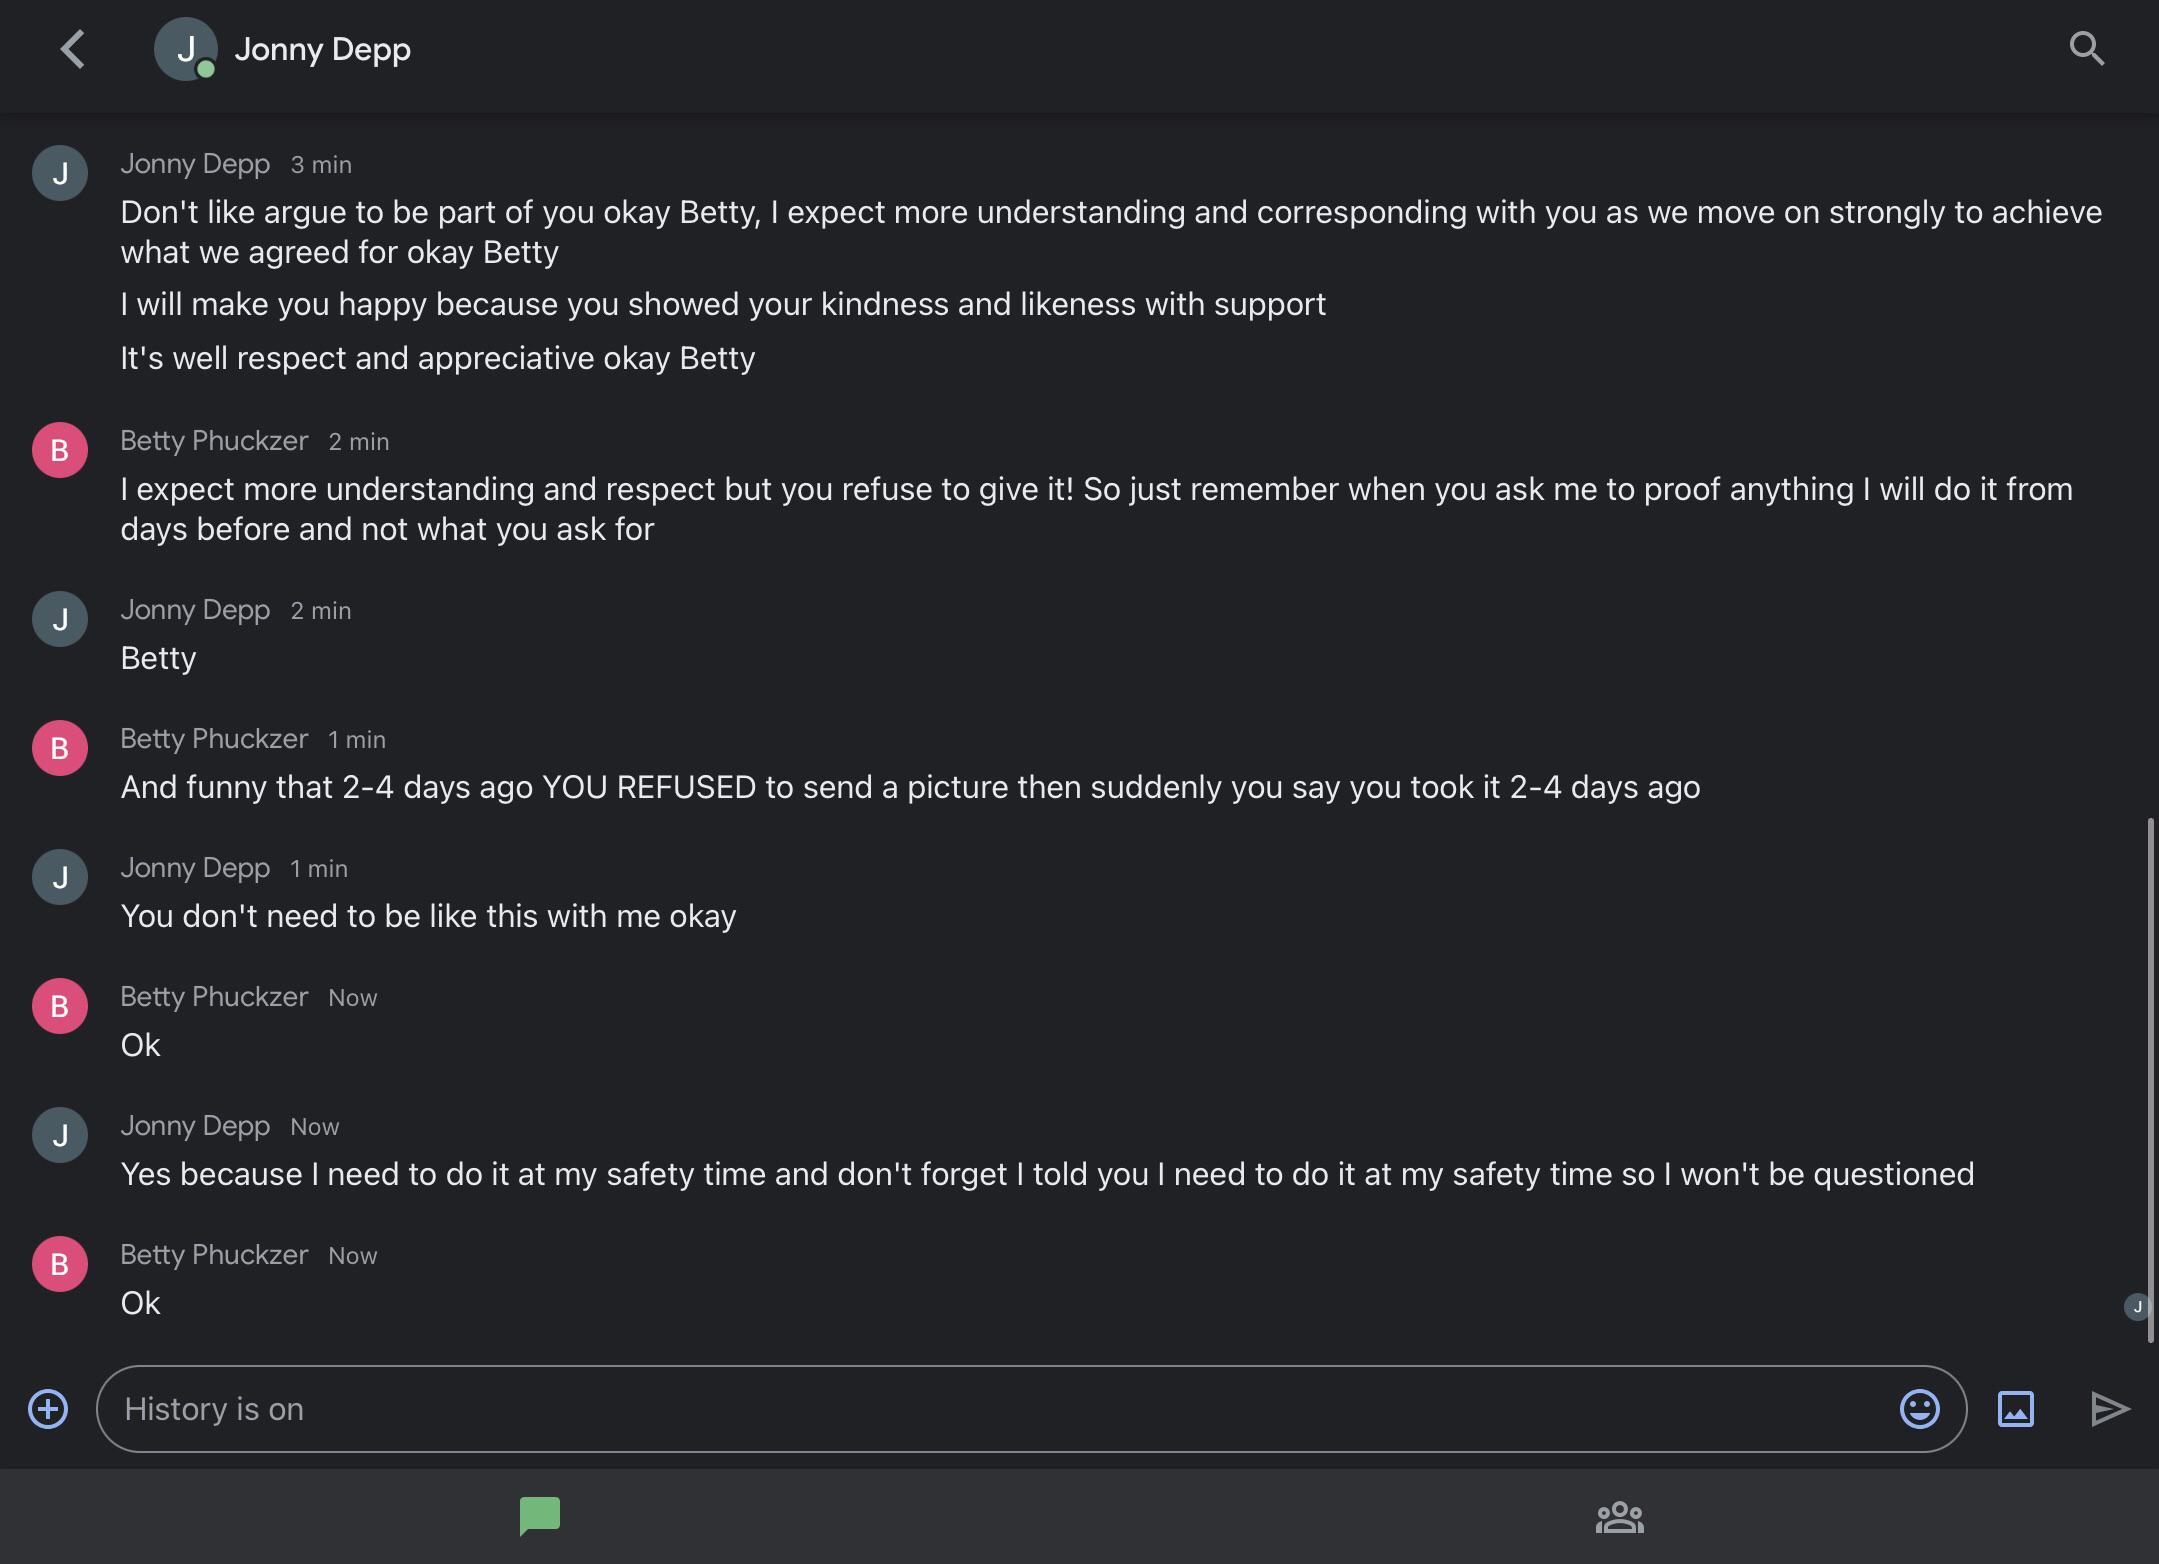2159x1564 pixels.
Task: Click the 'safety time' message from Jonny
Action: (x=1046, y=1174)
